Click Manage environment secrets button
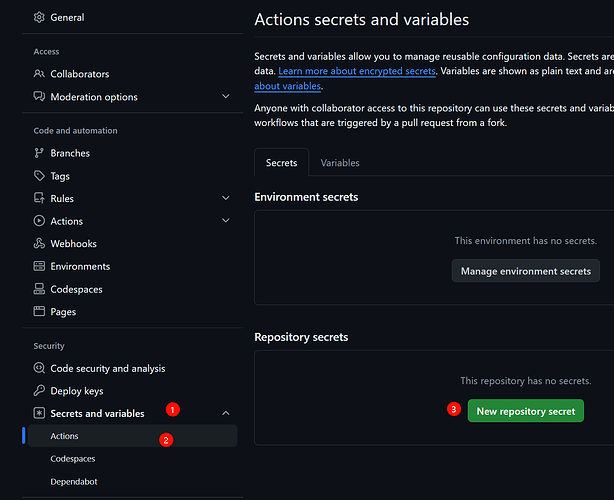 pyautogui.click(x=526, y=271)
